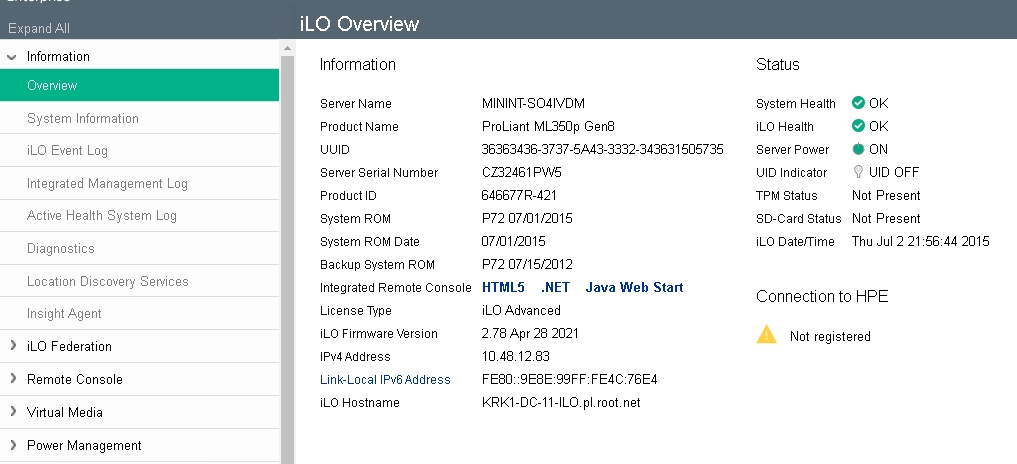
Task: Click the iLO Health OK checkmark icon
Action: 858,125
